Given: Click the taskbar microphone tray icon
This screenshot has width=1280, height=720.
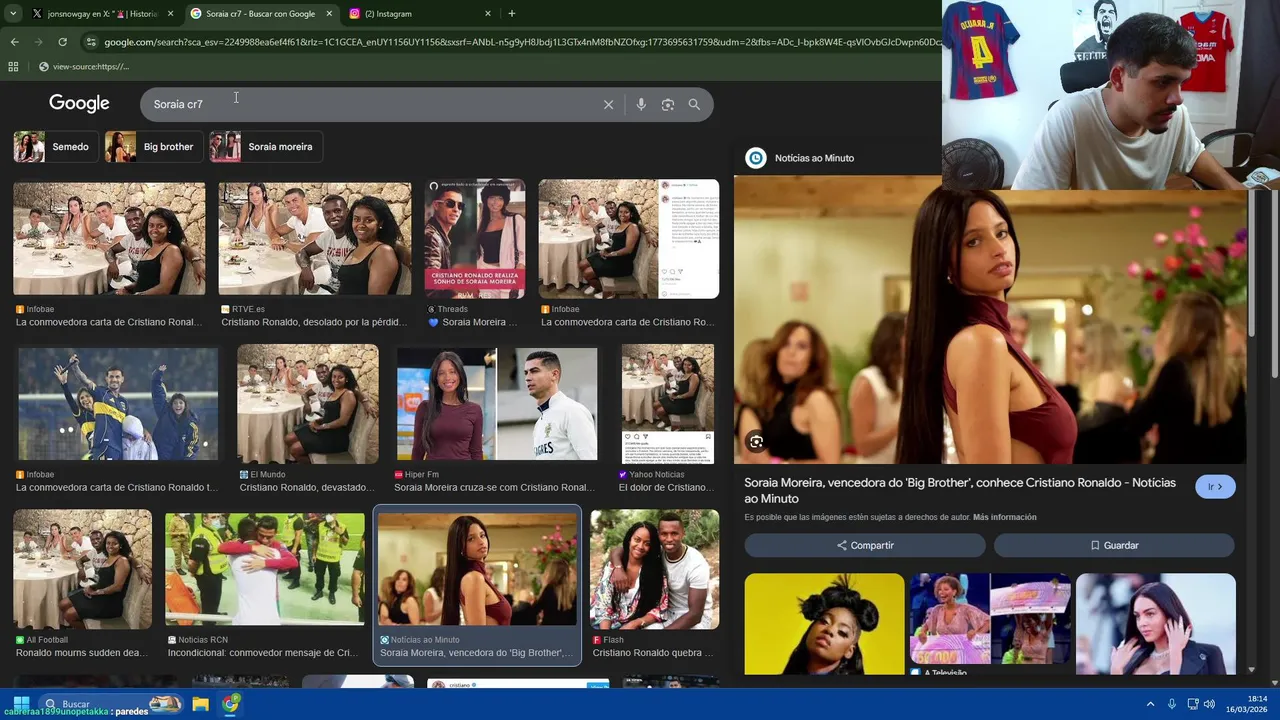Looking at the screenshot, I should click(x=1171, y=704).
